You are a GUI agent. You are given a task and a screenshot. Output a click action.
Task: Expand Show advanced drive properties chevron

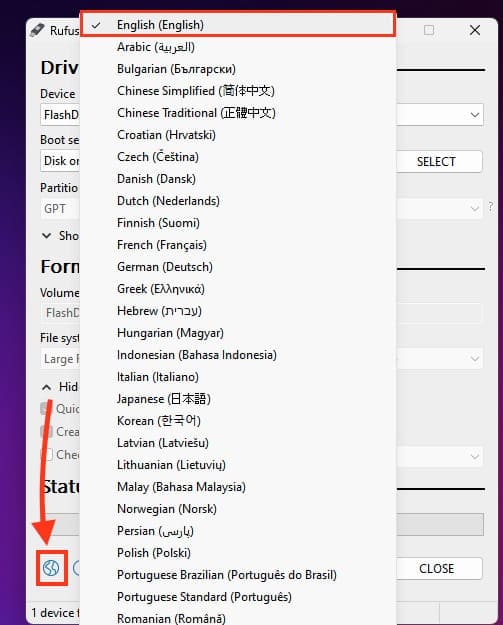pos(47,236)
